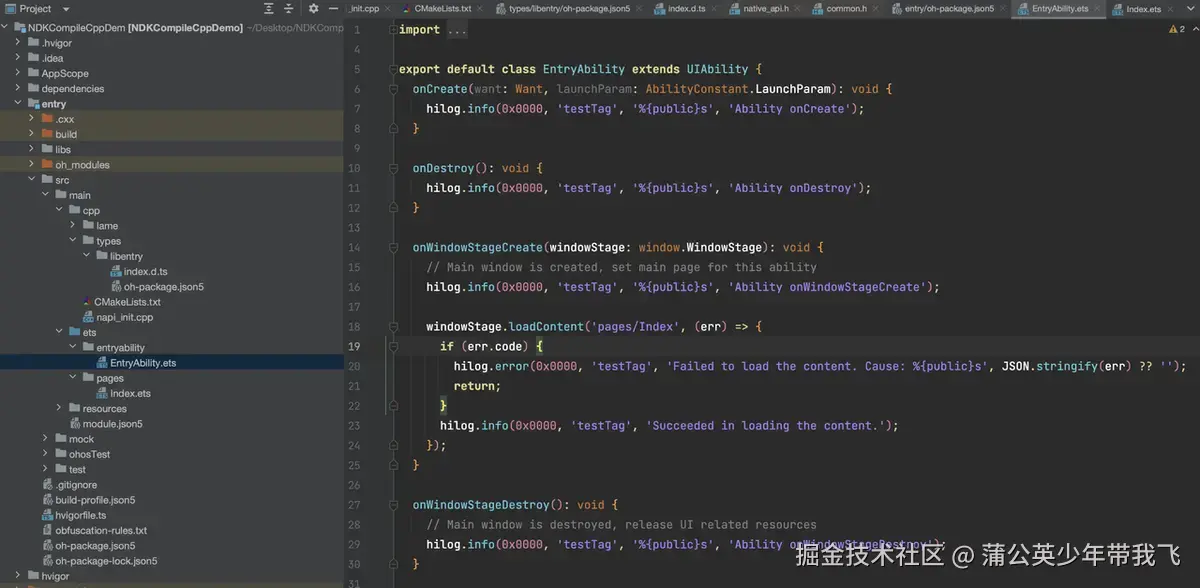
Task: Click the orange build folder icon
Action: (46, 134)
